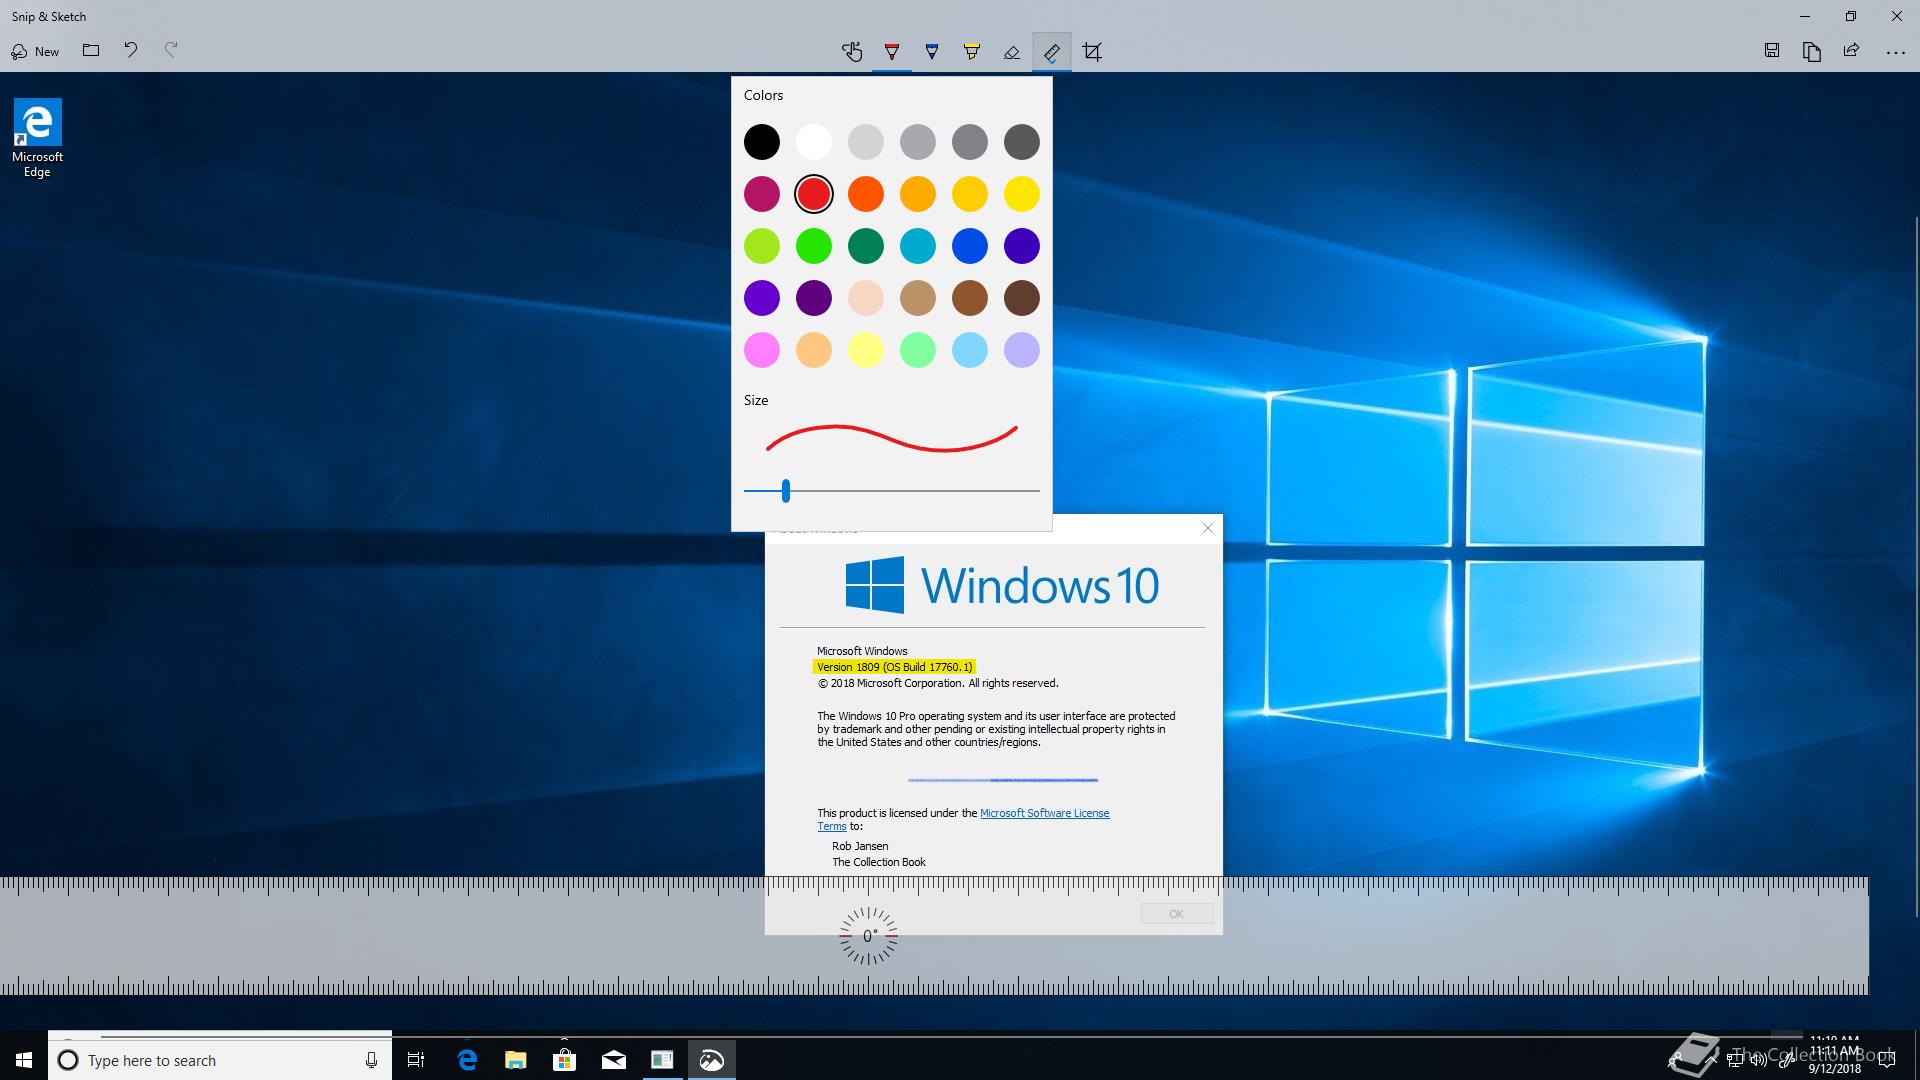Open a file with the folder icon
Screen dimensions: 1920x1080
(x=91, y=50)
